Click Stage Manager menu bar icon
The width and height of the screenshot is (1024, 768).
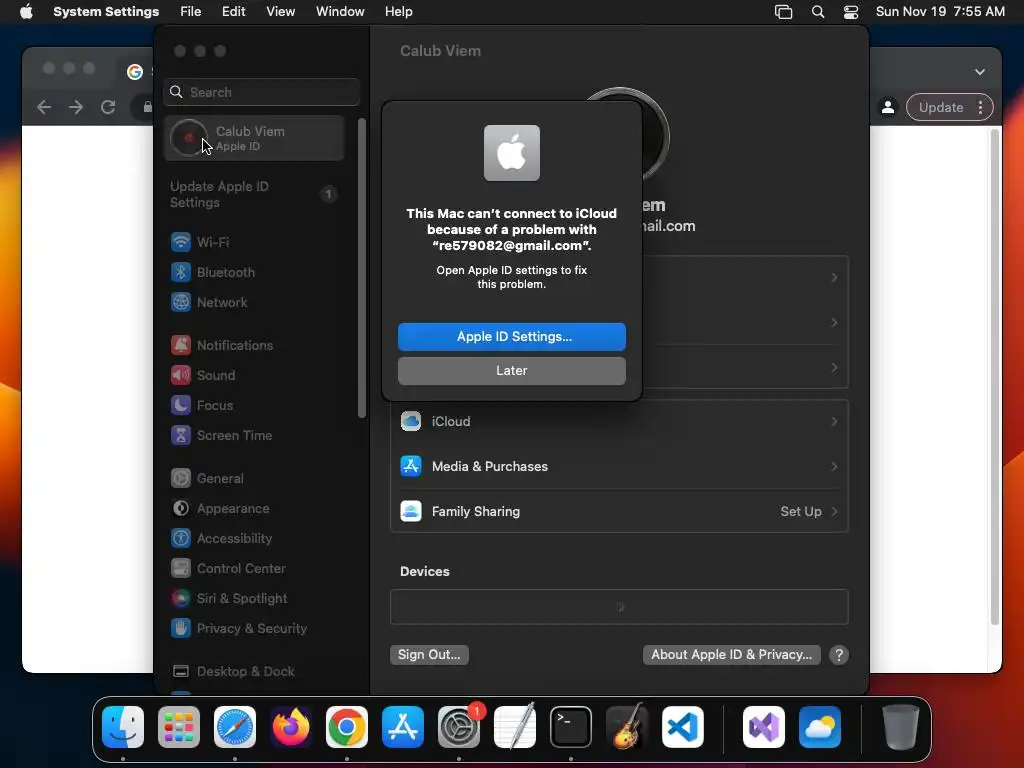(x=784, y=12)
